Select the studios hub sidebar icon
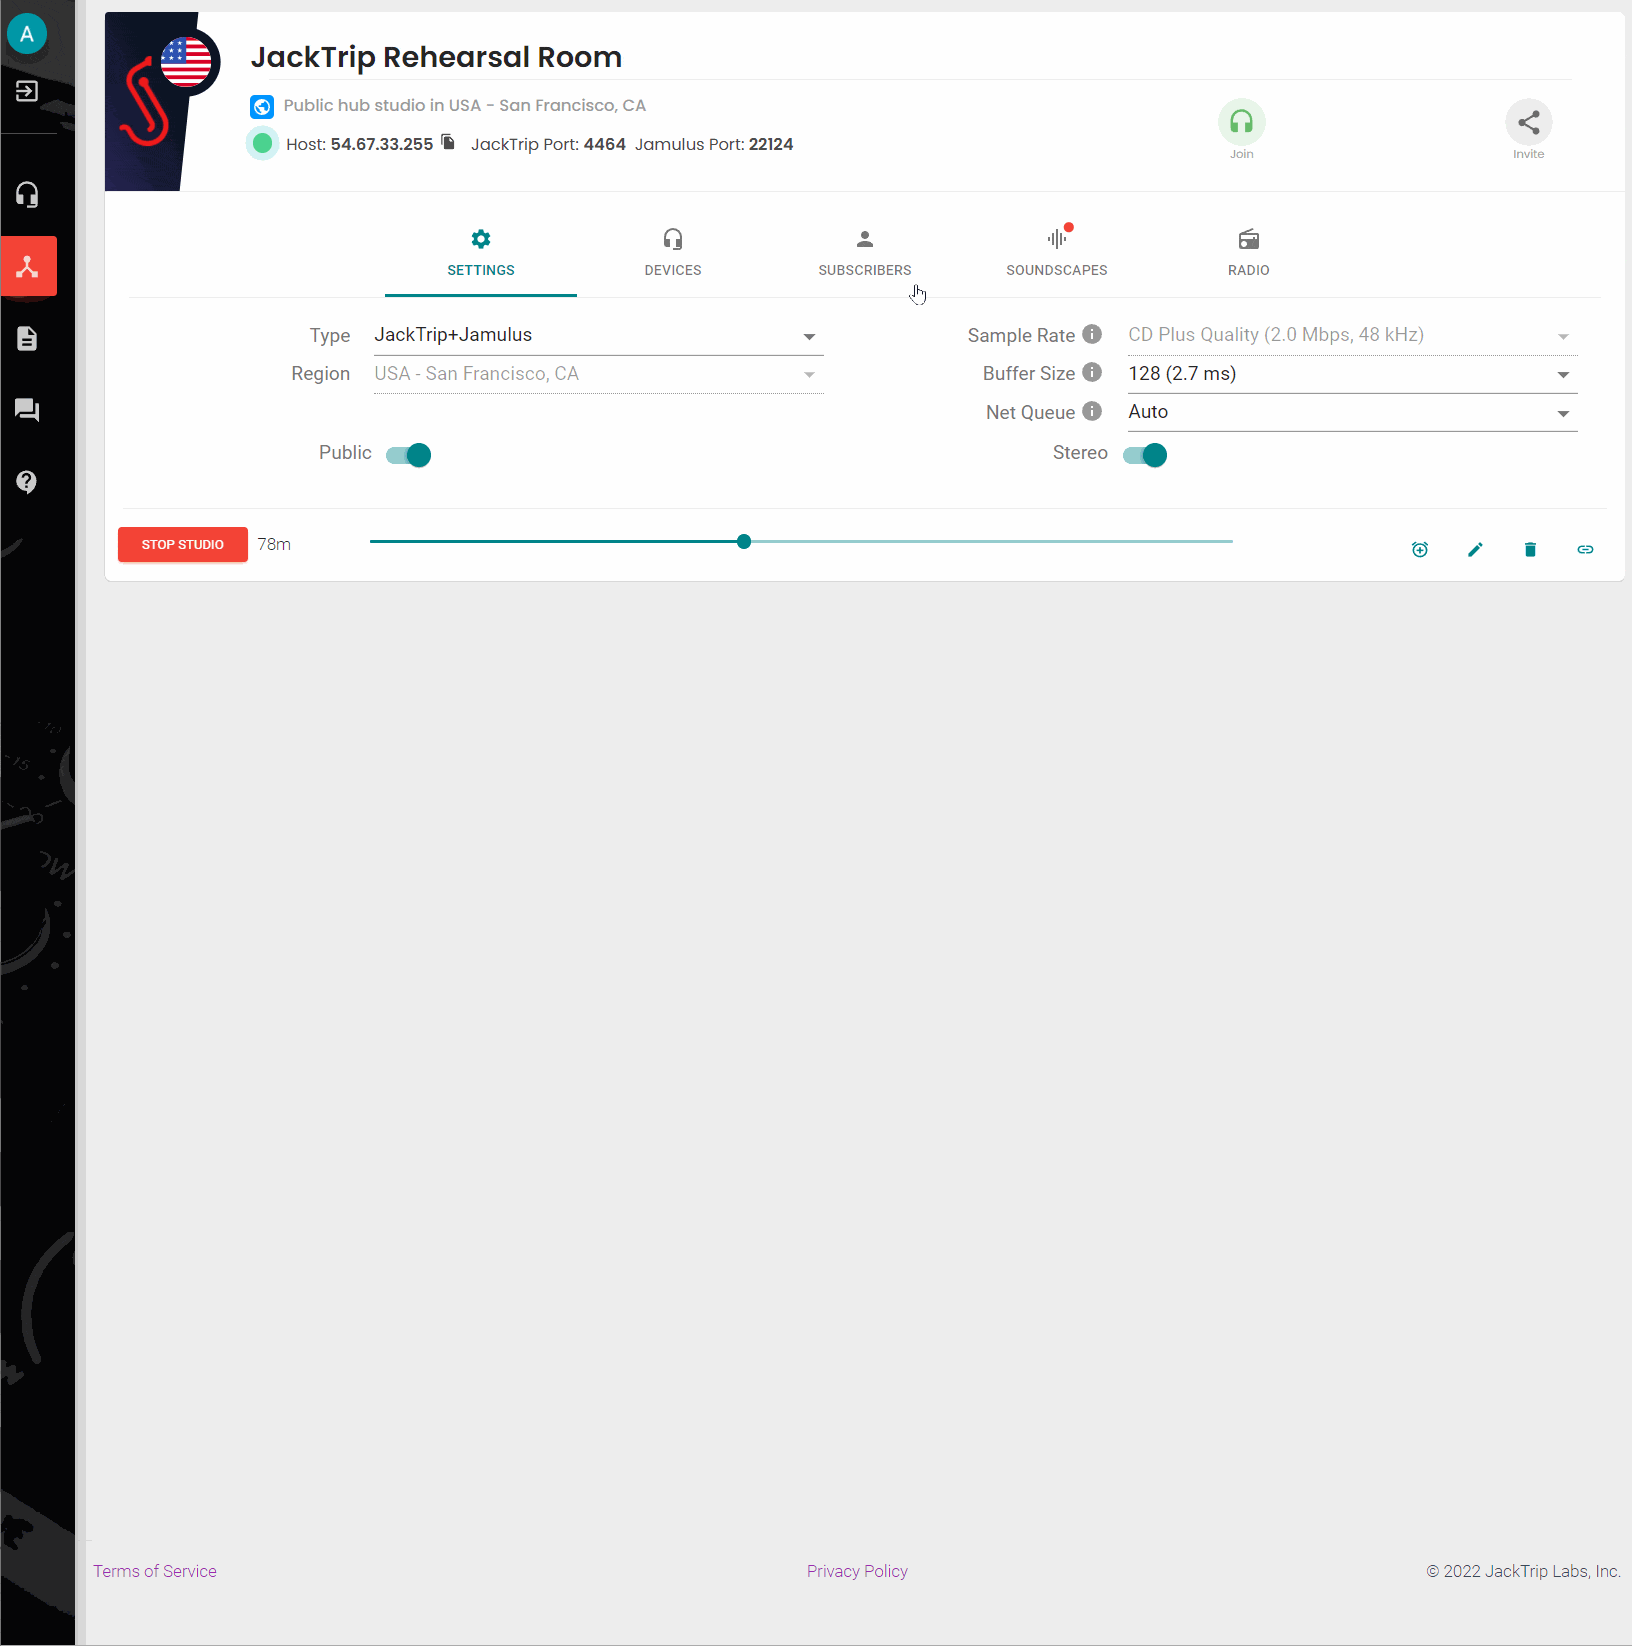The width and height of the screenshot is (1632, 1646). 28,266
